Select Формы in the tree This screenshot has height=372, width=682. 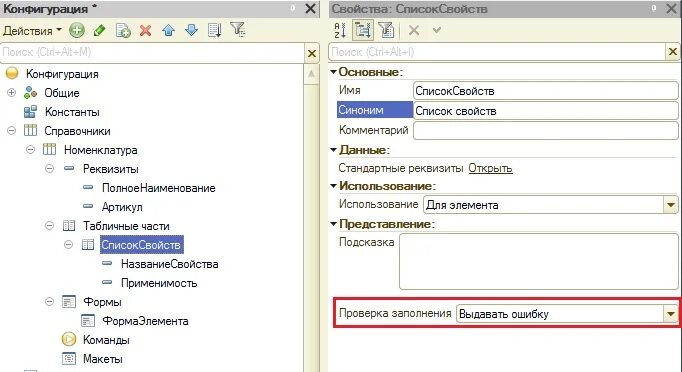[102, 302]
